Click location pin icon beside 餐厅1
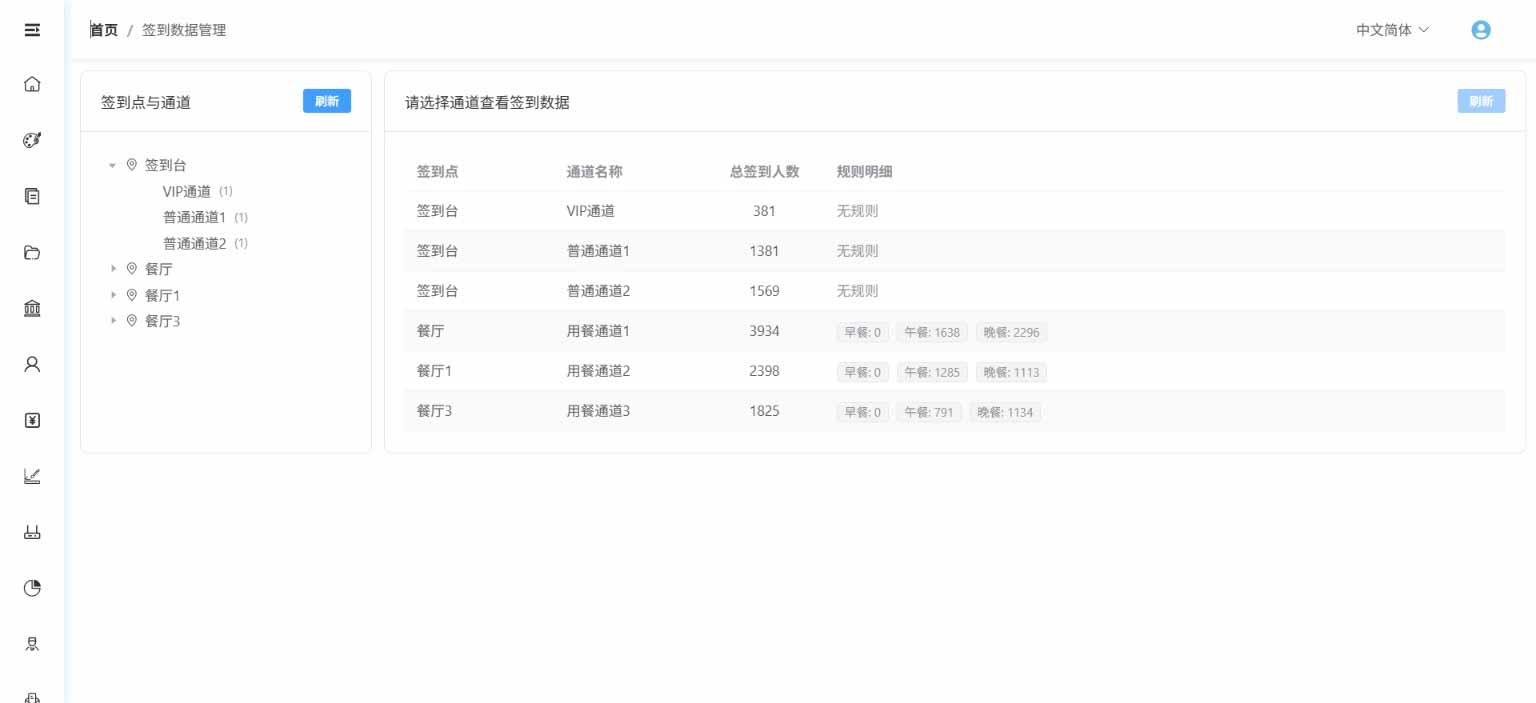1536x703 pixels. point(131,295)
